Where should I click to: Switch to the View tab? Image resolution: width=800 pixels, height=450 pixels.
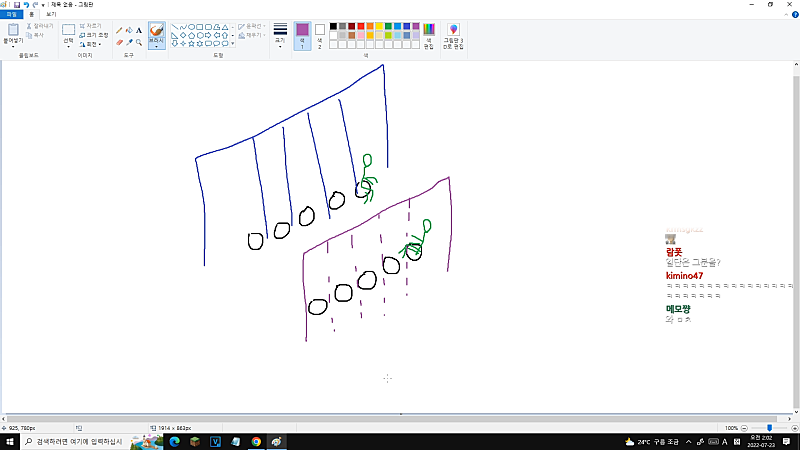point(51,14)
